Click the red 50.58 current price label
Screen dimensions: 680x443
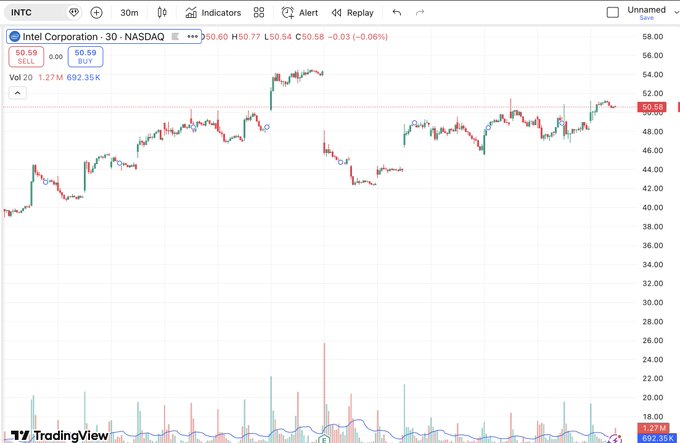click(652, 107)
